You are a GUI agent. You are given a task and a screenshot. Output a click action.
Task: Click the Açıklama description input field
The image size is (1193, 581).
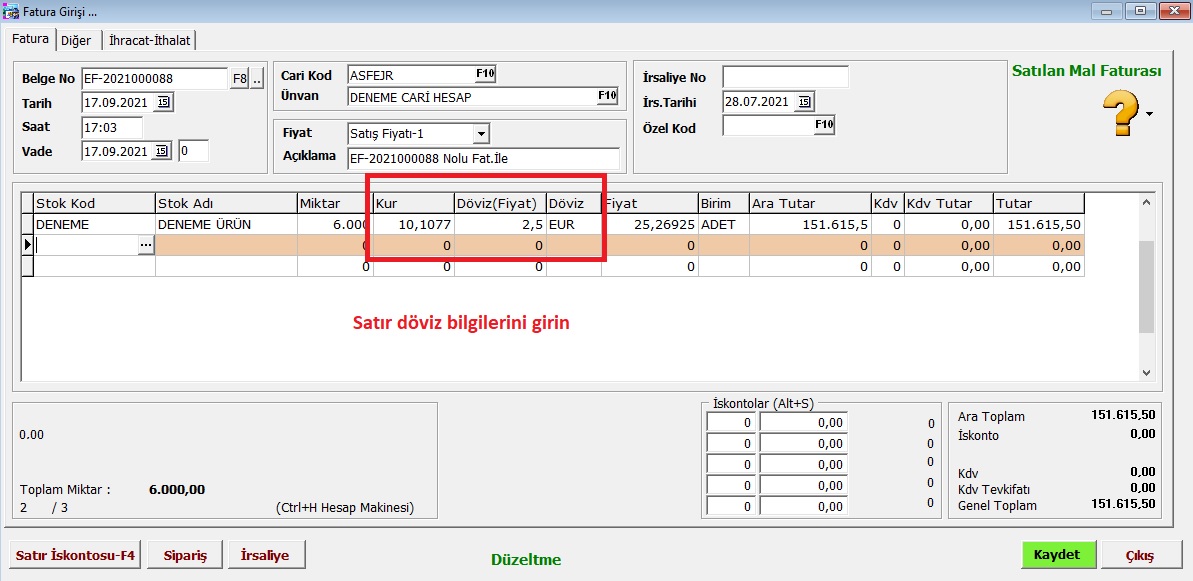click(482, 158)
